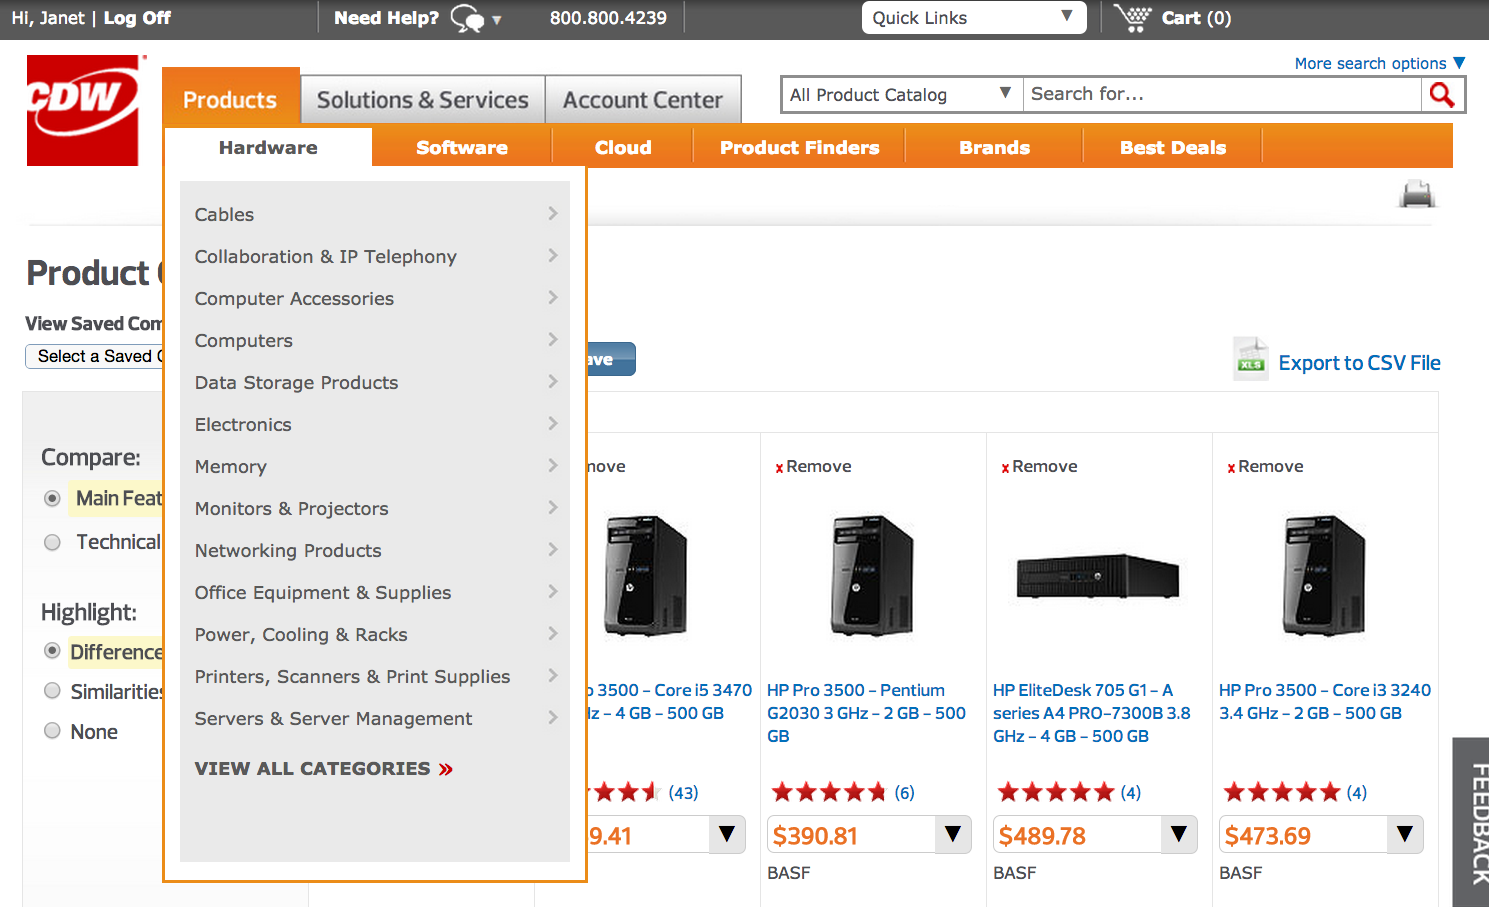Open HP EliteDesk 705 G1 product link
Screen dimensions: 1489x907
[1092, 713]
